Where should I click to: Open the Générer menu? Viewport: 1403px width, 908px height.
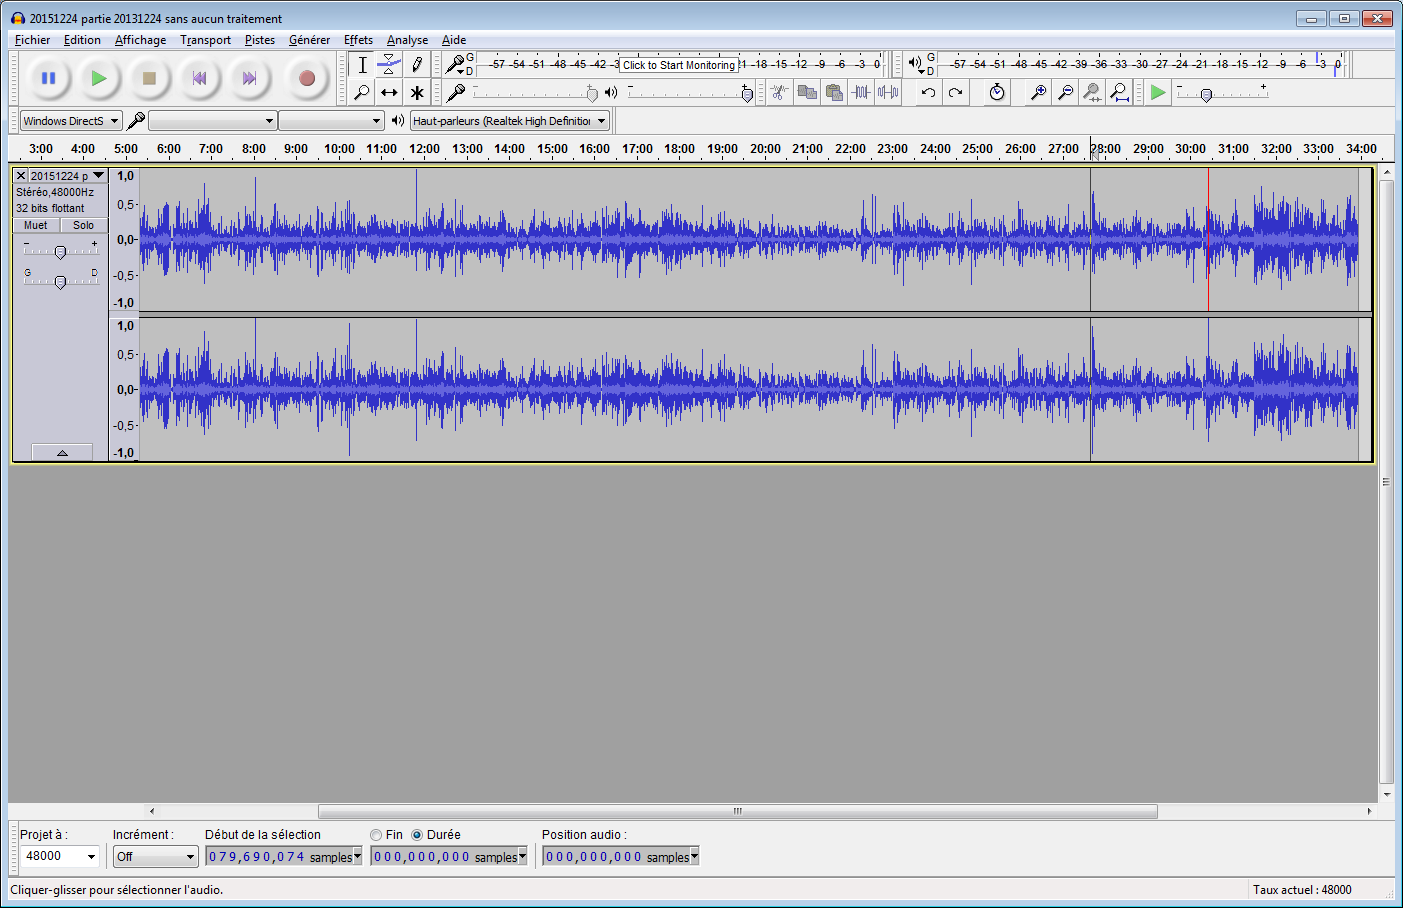pos(309,40)
